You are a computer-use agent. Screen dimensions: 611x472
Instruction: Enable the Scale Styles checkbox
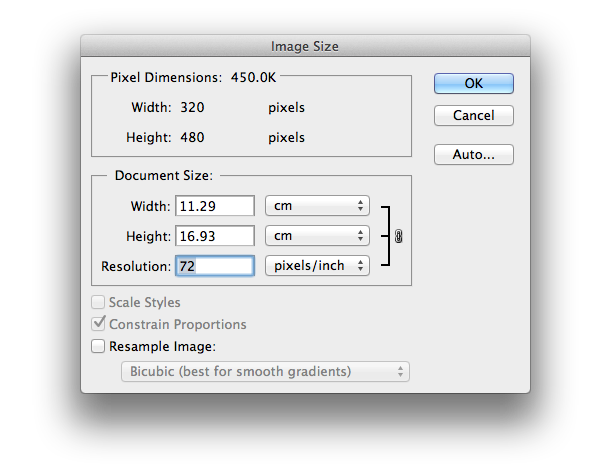coord(98,302)
